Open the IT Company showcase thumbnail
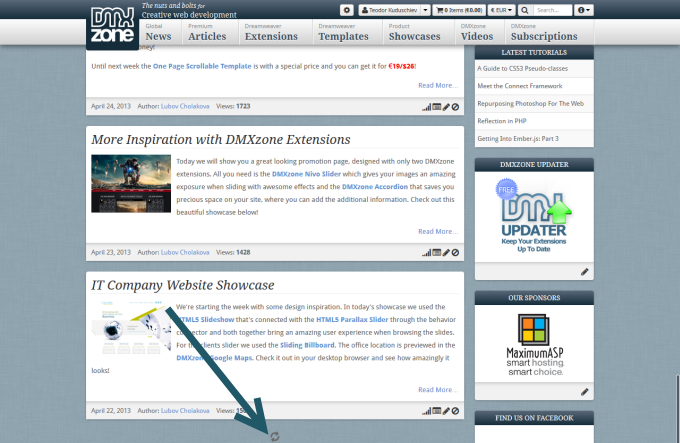This screenshot has width=680, height=443. (x=131, y=329)
